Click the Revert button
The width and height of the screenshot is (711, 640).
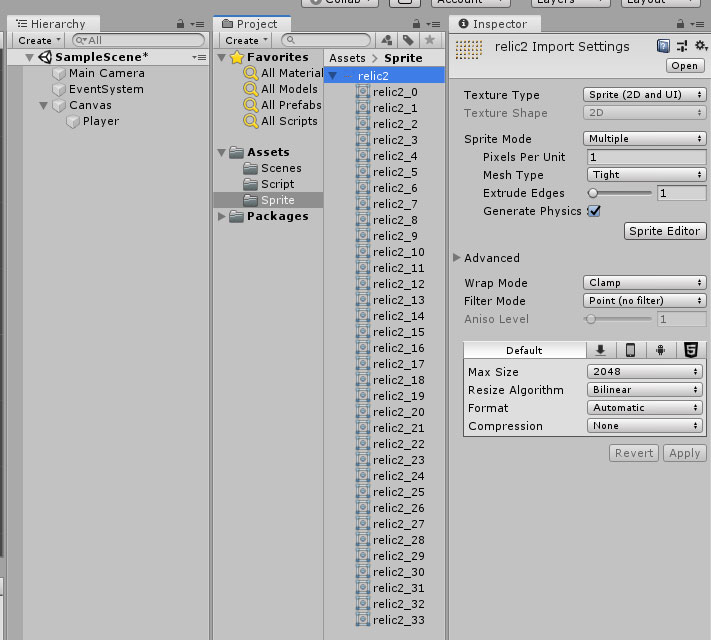(633, 453)
